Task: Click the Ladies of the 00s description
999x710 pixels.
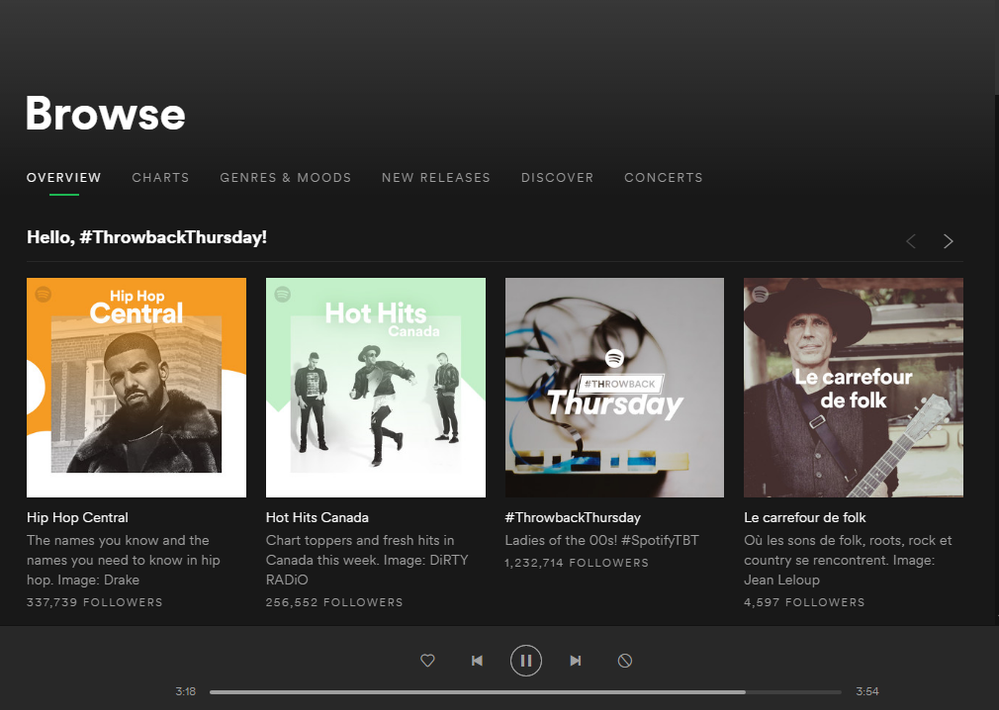Action: 601,540
